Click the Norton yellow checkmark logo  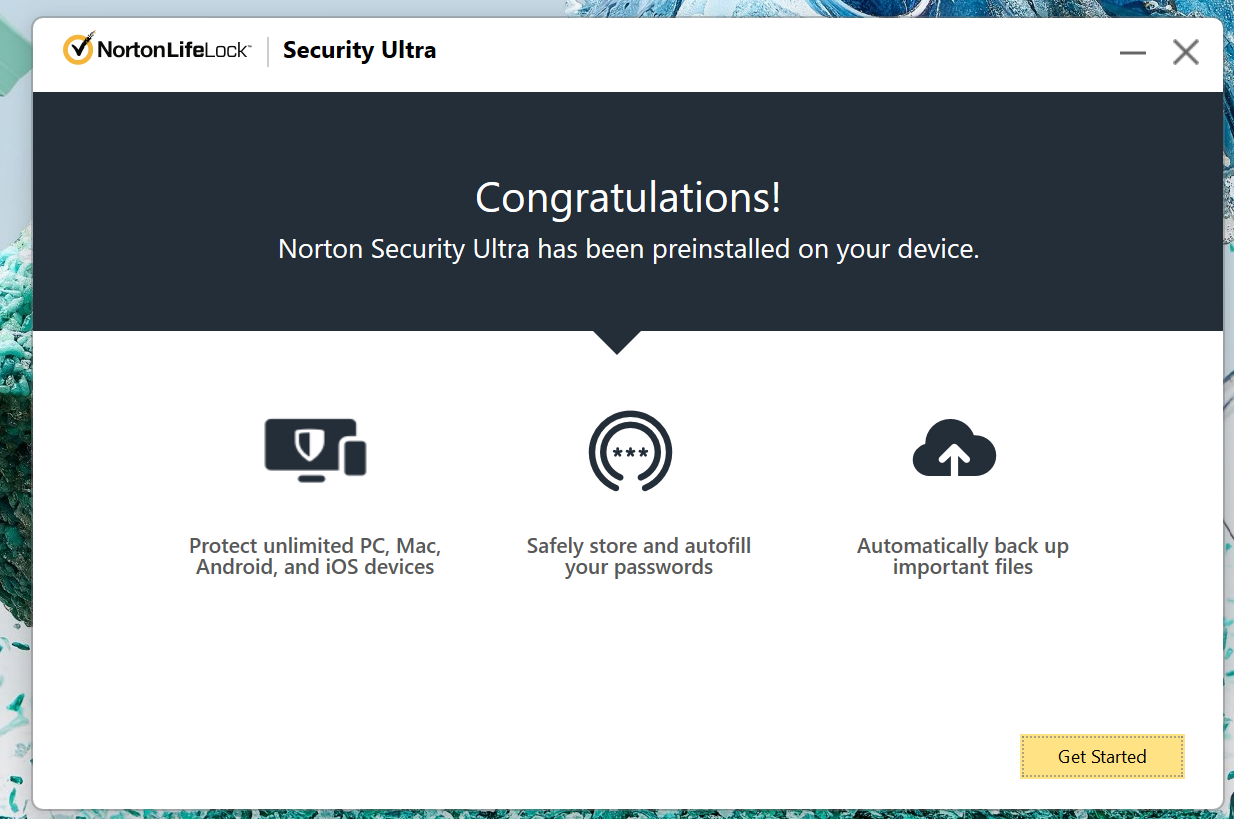click(78, 49)
